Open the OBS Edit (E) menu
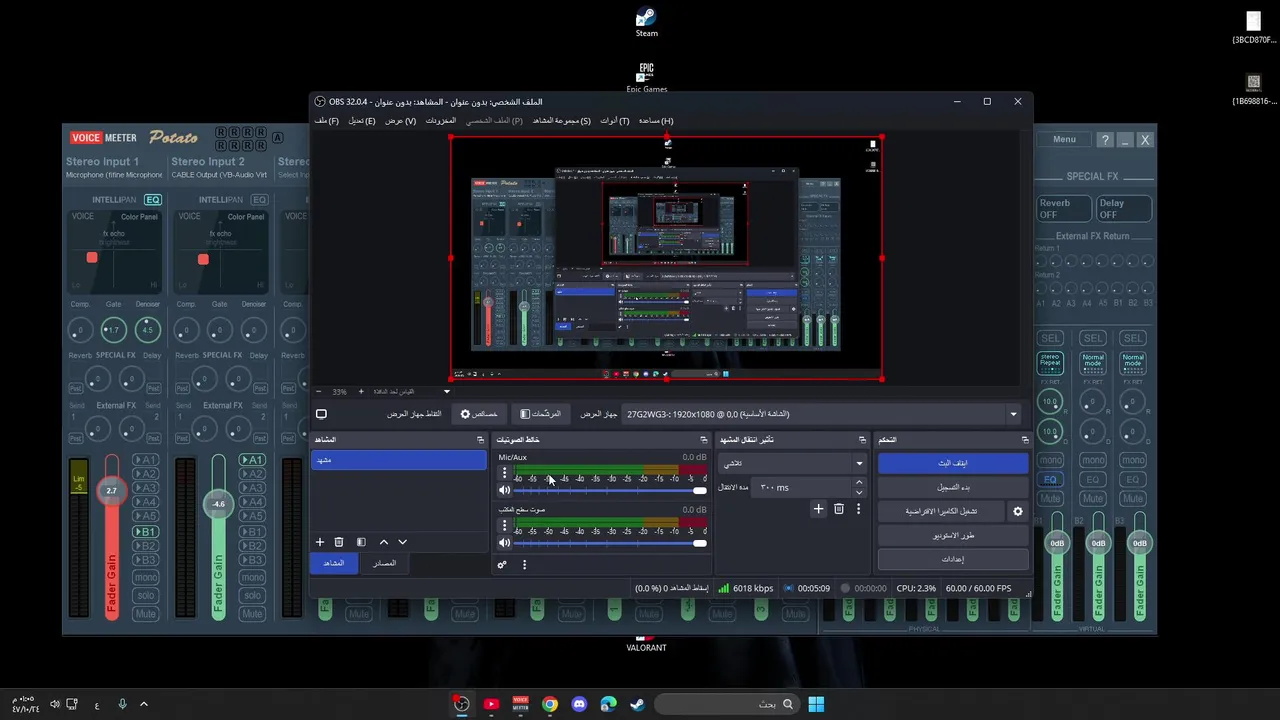This screenshot has height=720, width=1280. pyautogui.click(x=362, y=121)
